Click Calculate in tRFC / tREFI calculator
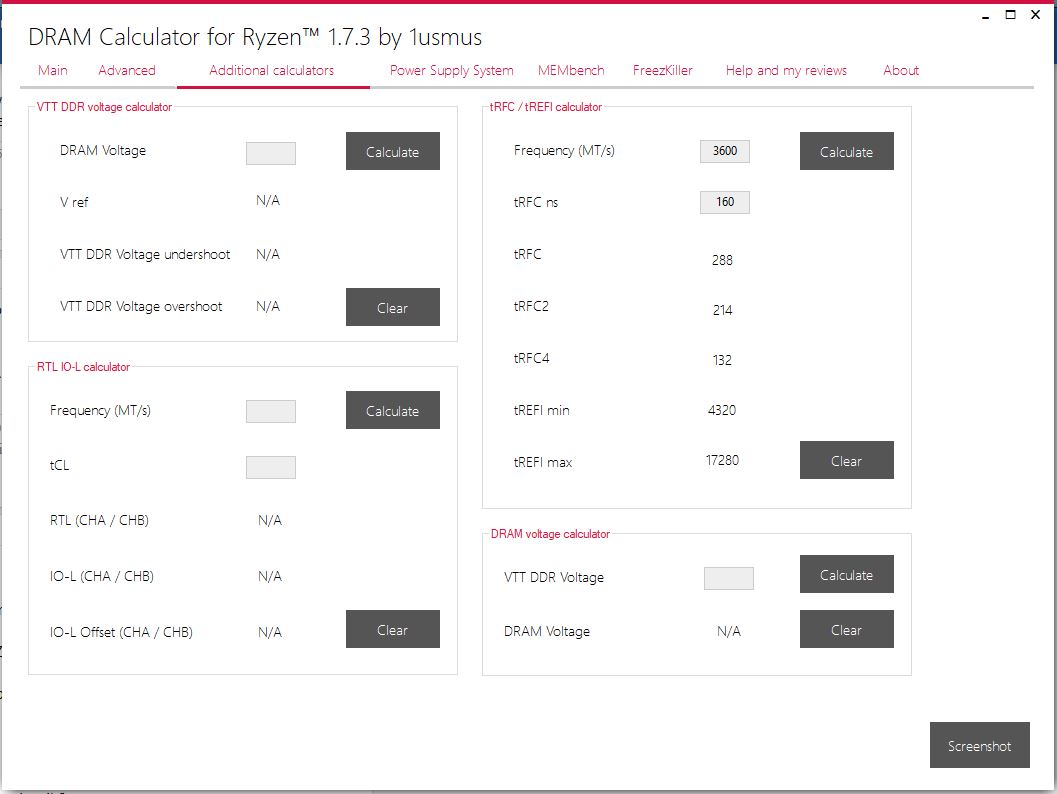This screenshot has width=1057, height=794. [x=847, y=151]
